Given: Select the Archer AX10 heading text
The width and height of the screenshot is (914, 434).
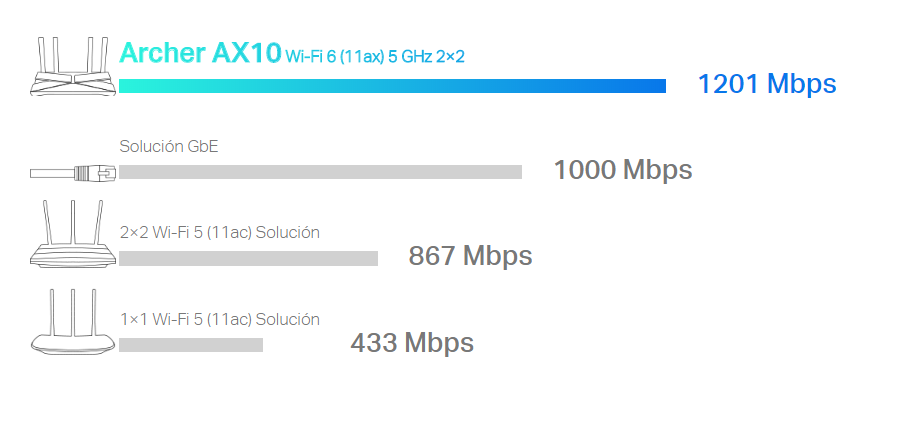Looking at the screenshot, I should coord(200,53).
